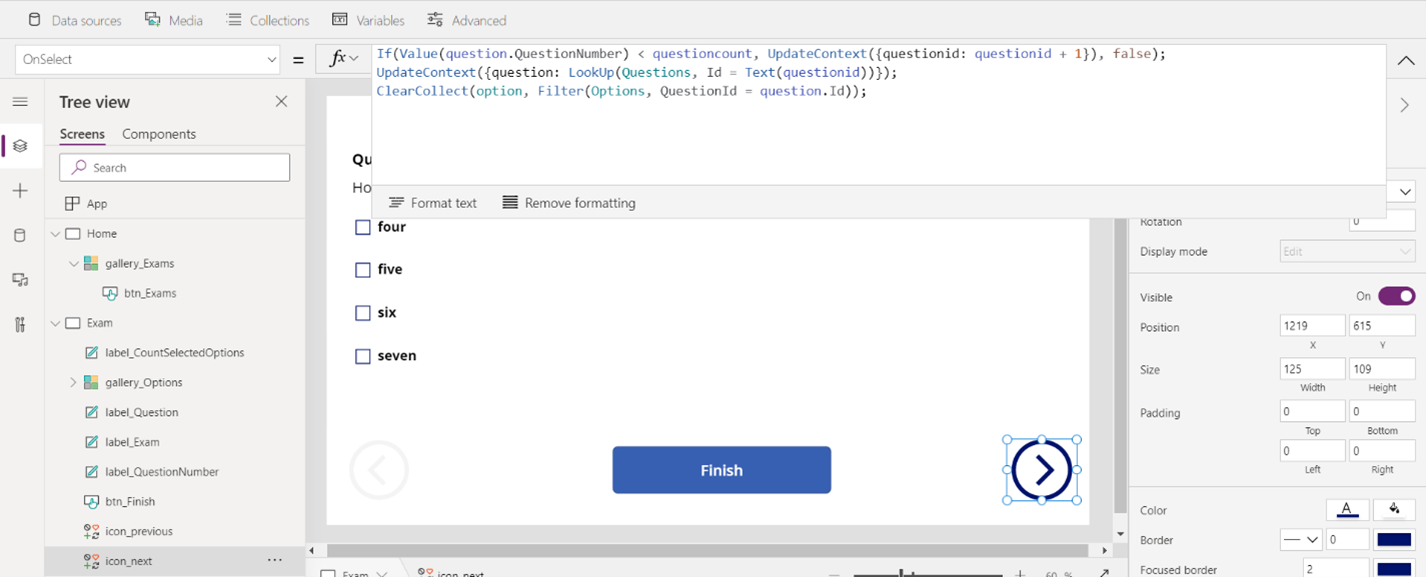This screenshot has width=1426, height=577.
Task: Switch to the Components tab
Action: click(159, 134)
